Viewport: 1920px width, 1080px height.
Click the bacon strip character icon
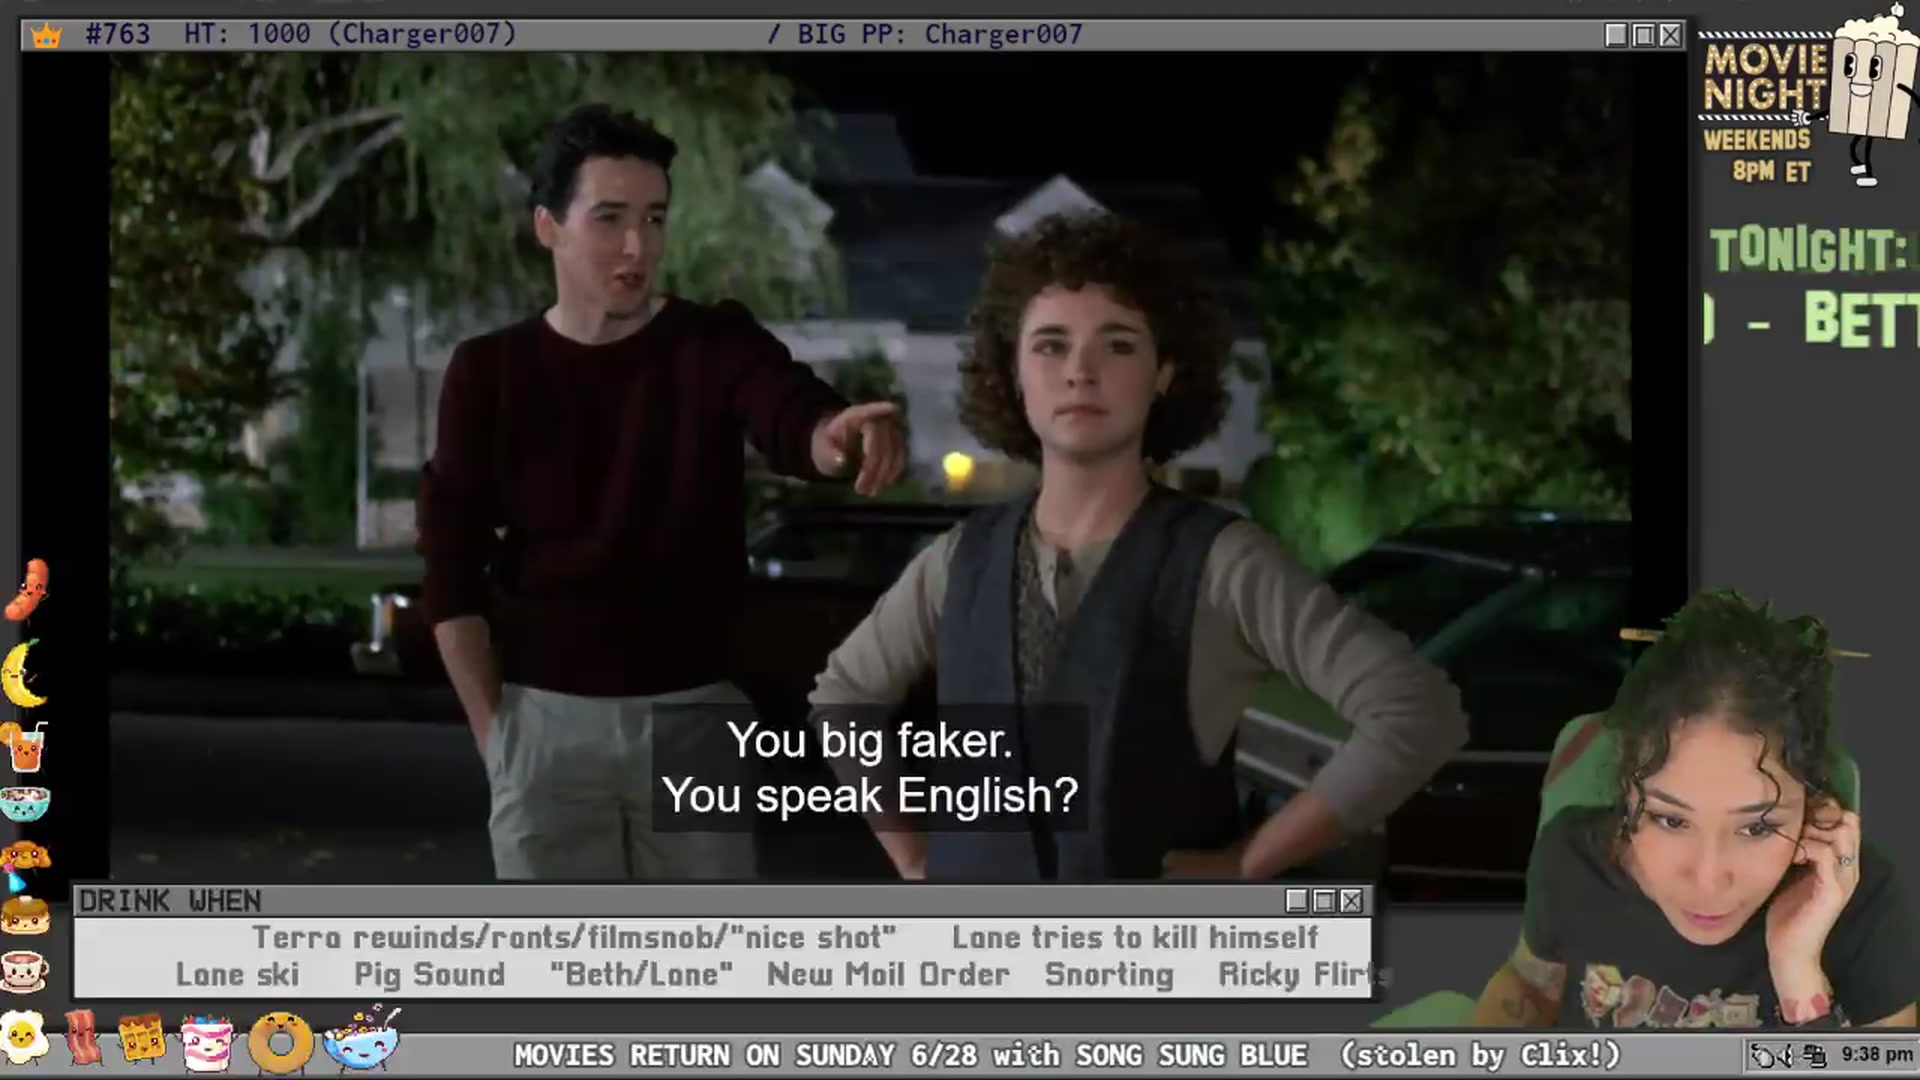point(82,1038)
